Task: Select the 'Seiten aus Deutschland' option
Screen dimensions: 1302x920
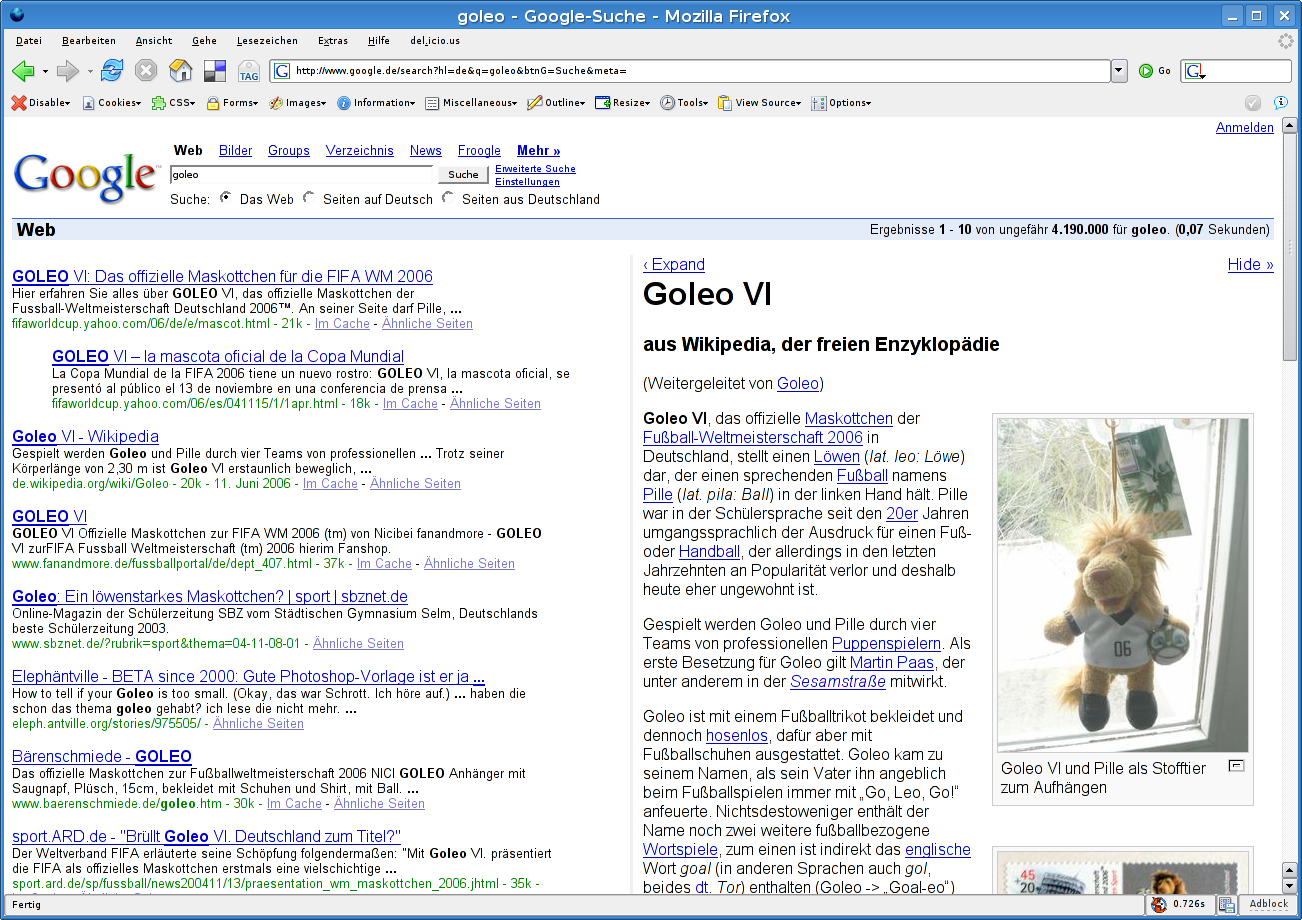Action: pyautogui.click(x=447, y=198)
